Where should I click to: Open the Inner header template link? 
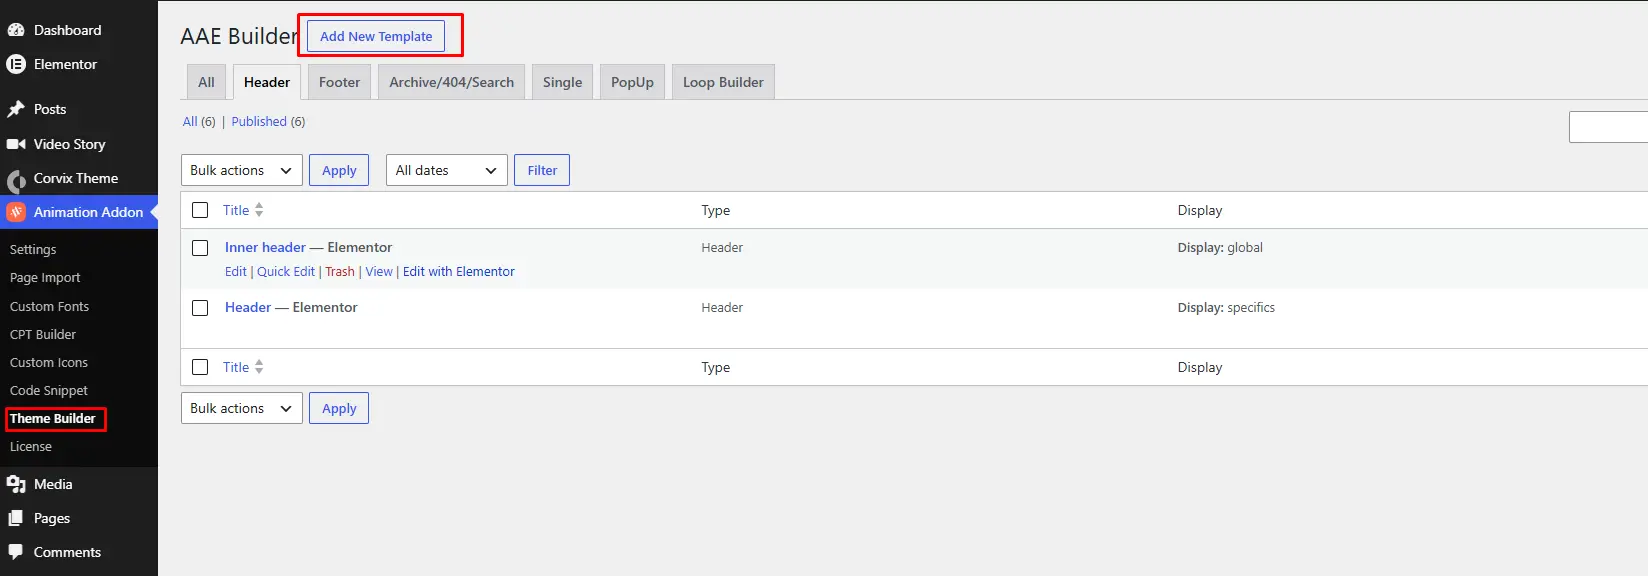pyautogui.click(x=265, y=247)
